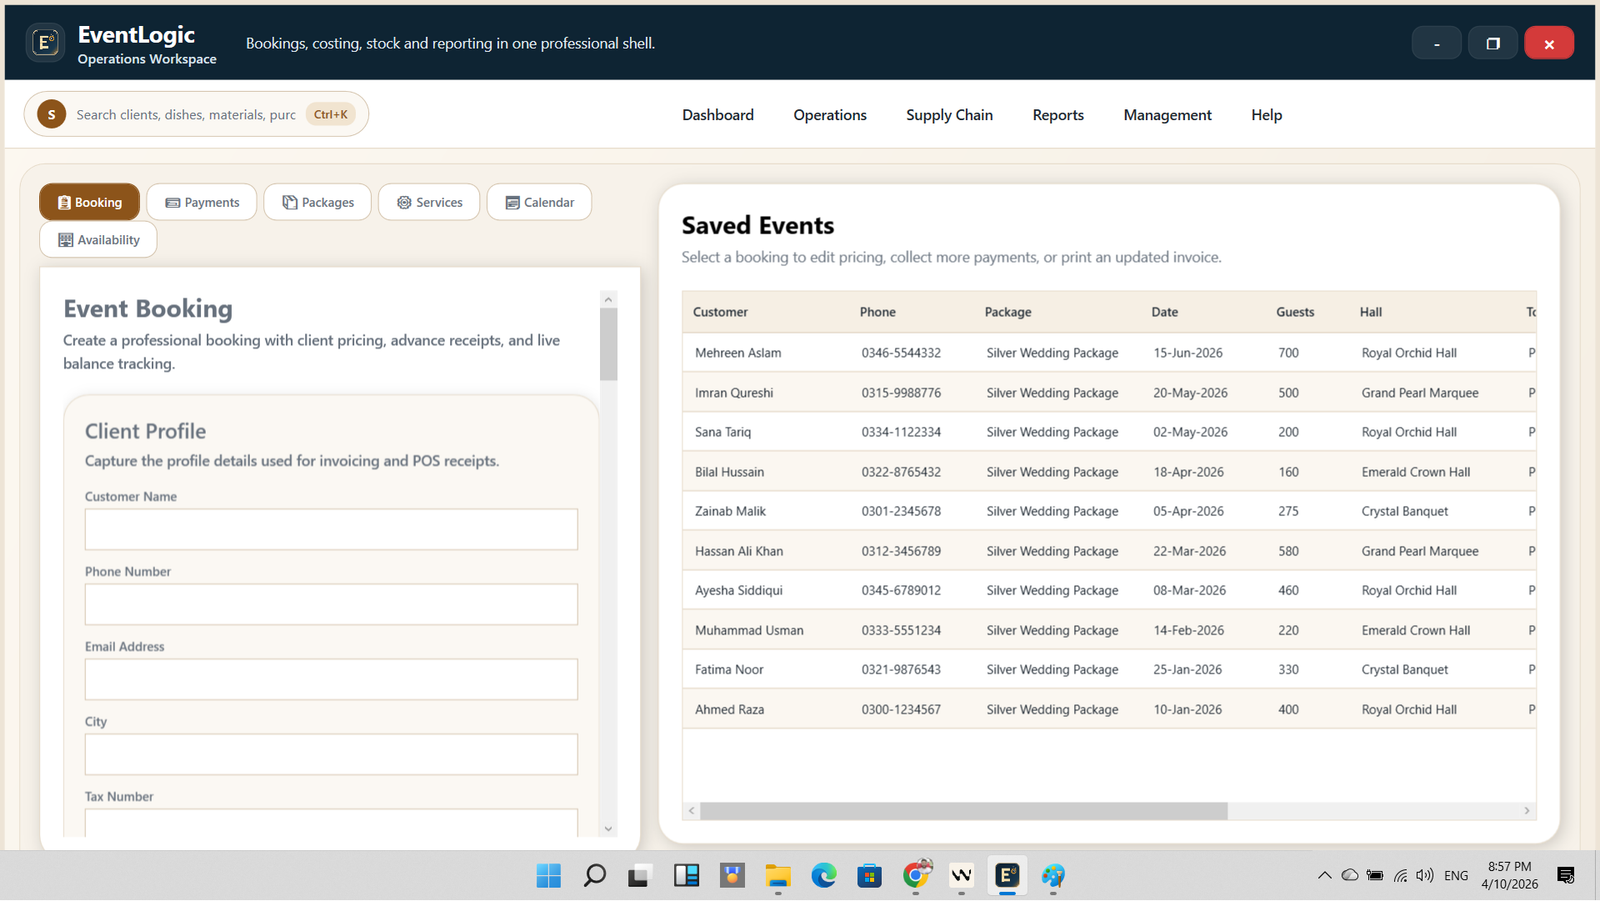Viewport: 1600px width, 902px height.
Task: Click the Packages box icon
Action: click(288, 201)
